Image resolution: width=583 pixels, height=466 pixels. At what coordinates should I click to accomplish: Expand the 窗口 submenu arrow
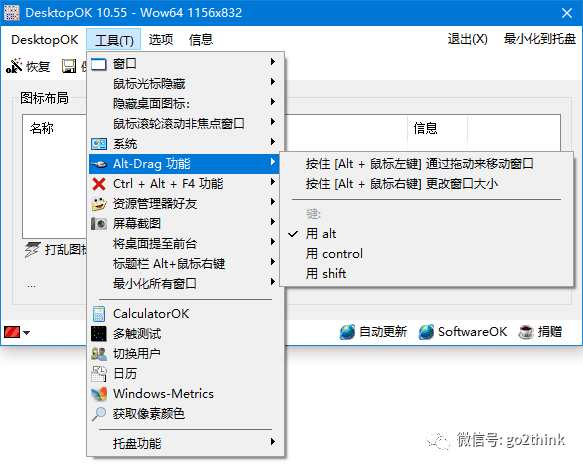(x=273, y=61)
